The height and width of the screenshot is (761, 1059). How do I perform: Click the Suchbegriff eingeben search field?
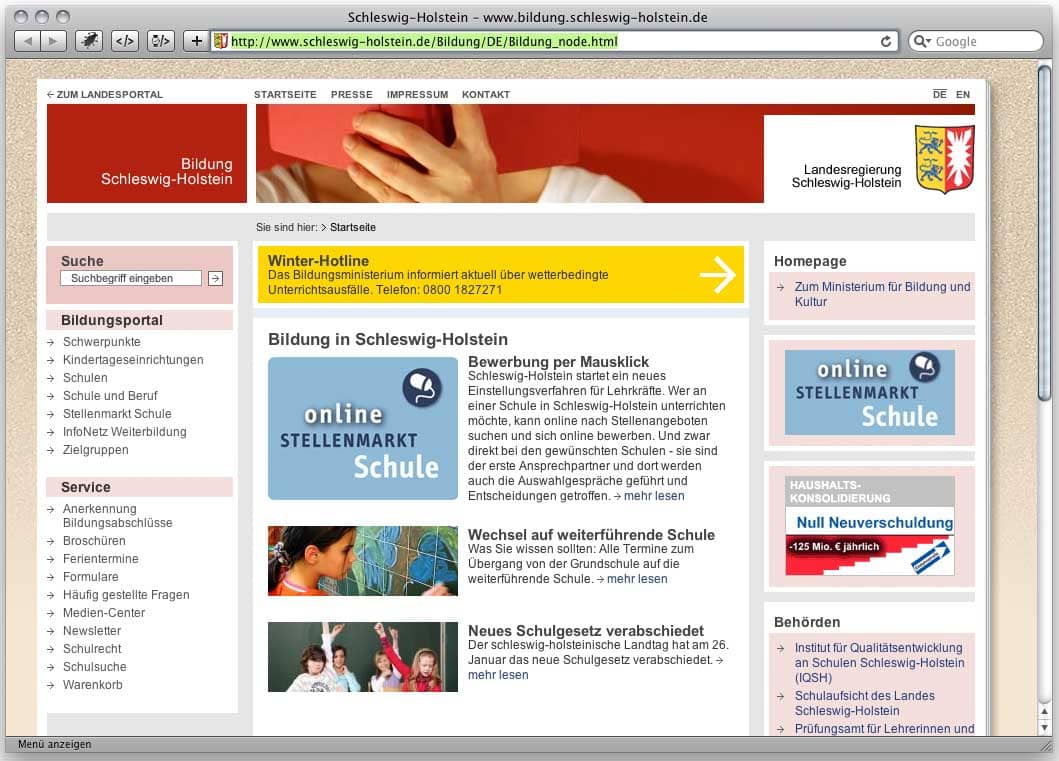pyautogui.click(x=131, y=278)
